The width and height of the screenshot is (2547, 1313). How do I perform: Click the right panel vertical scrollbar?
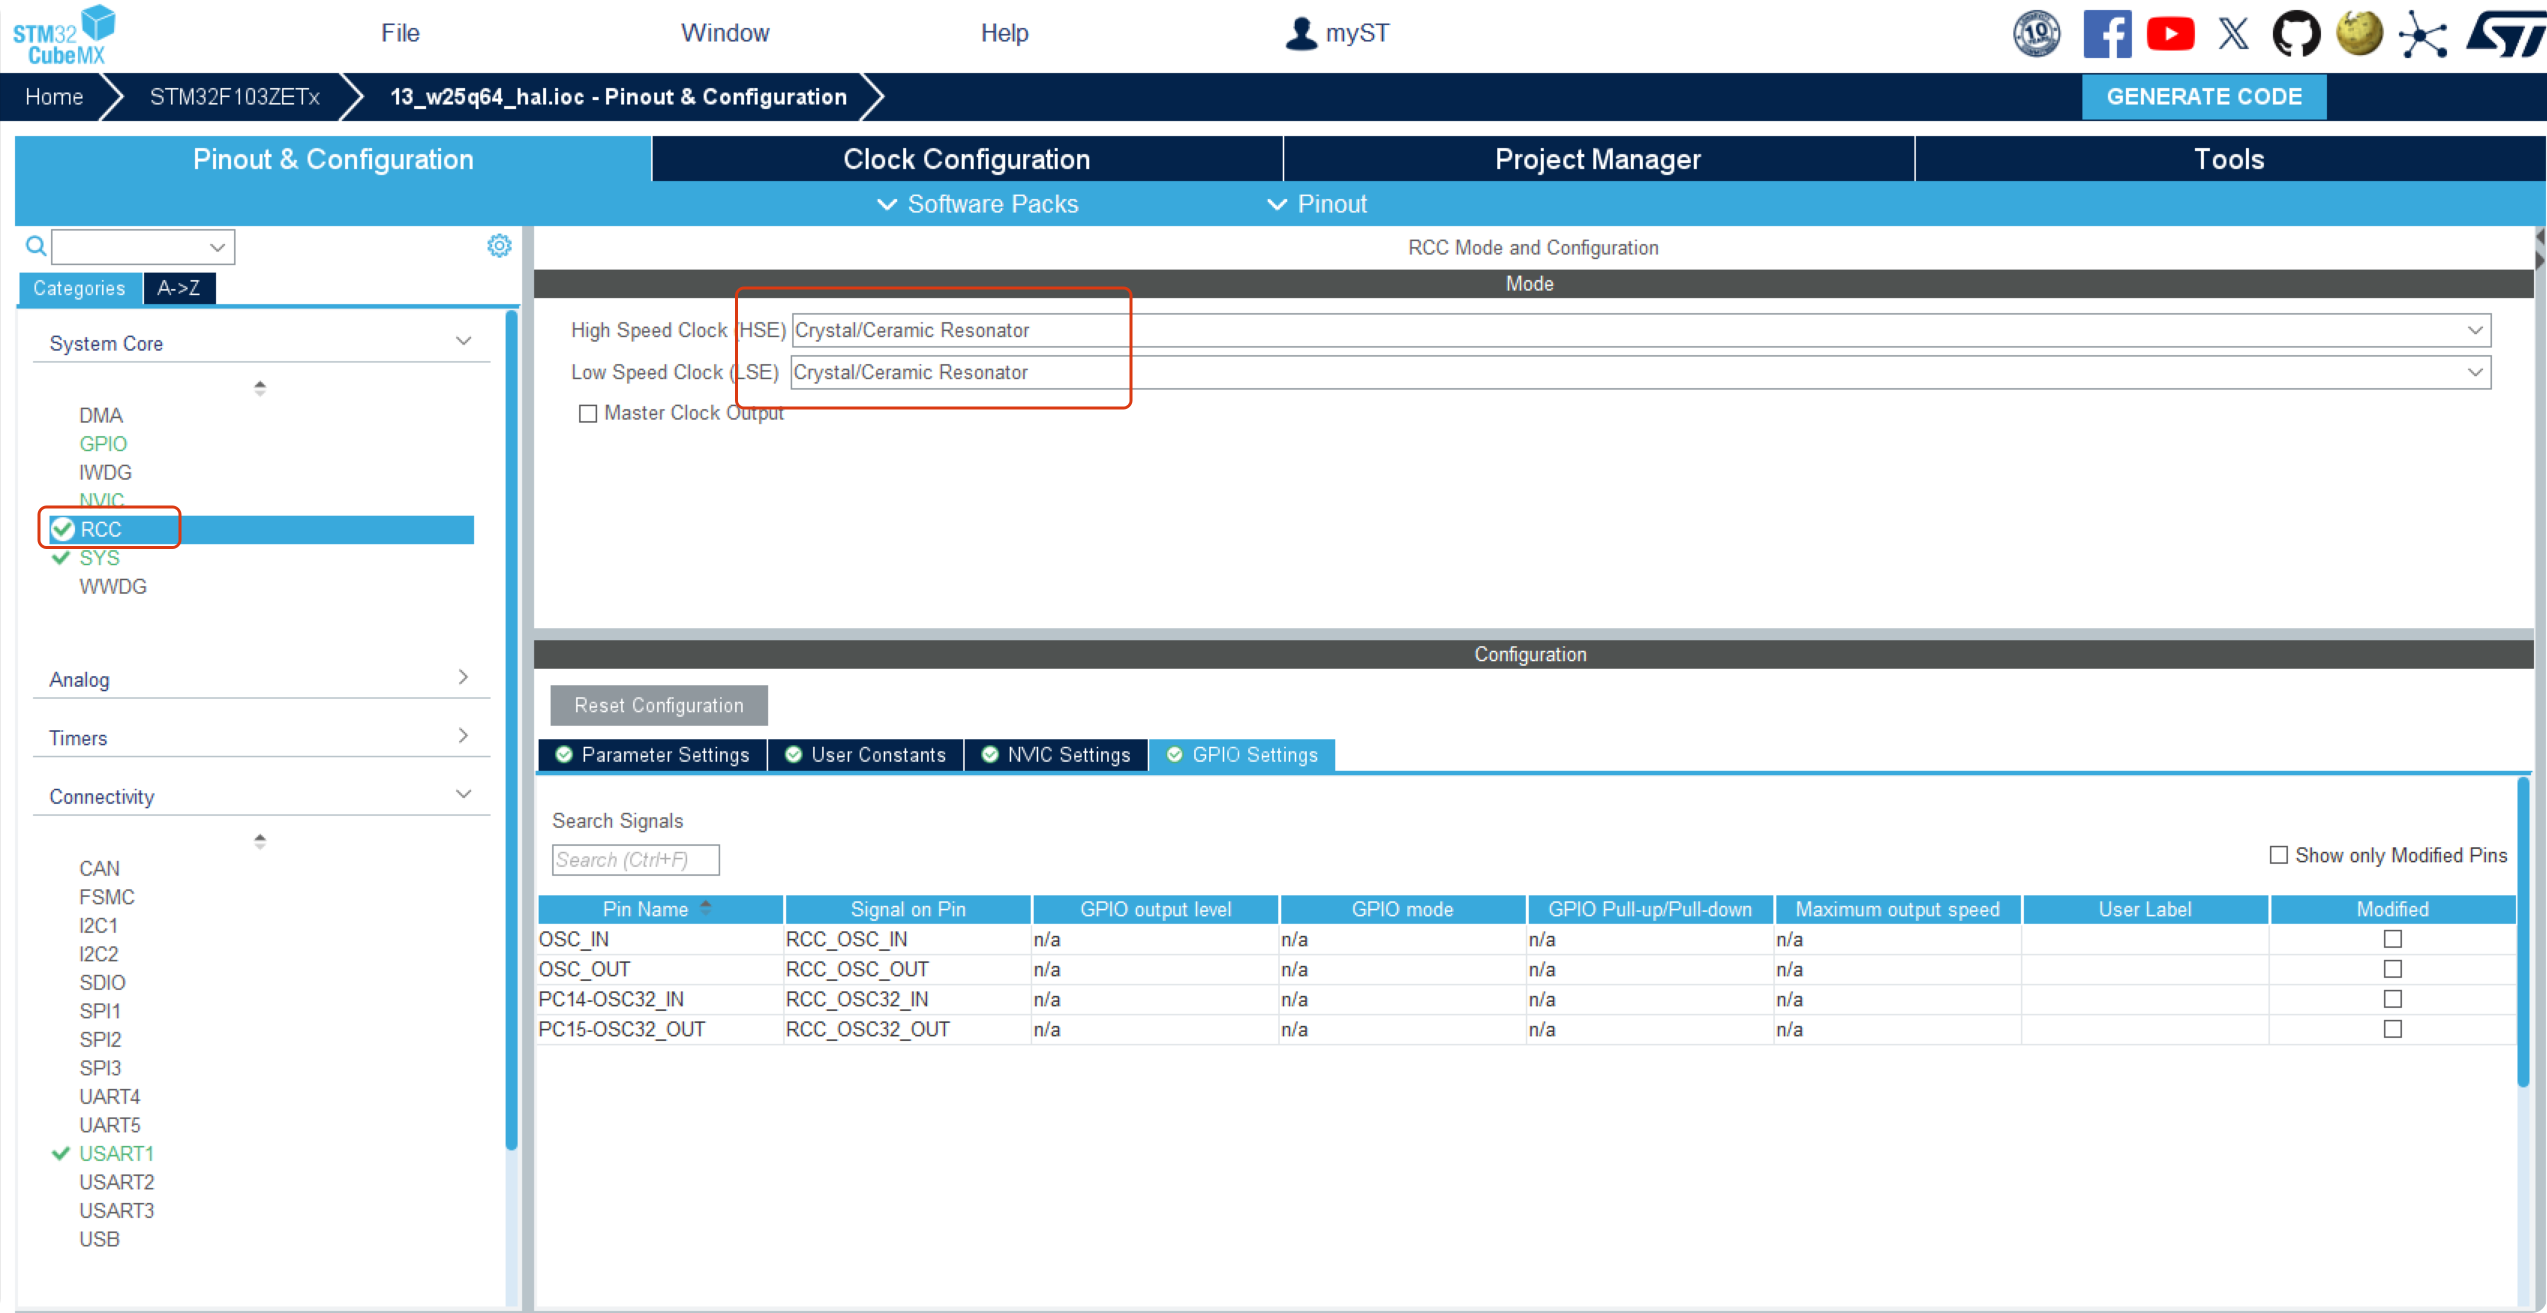[x=2523, y=930]
